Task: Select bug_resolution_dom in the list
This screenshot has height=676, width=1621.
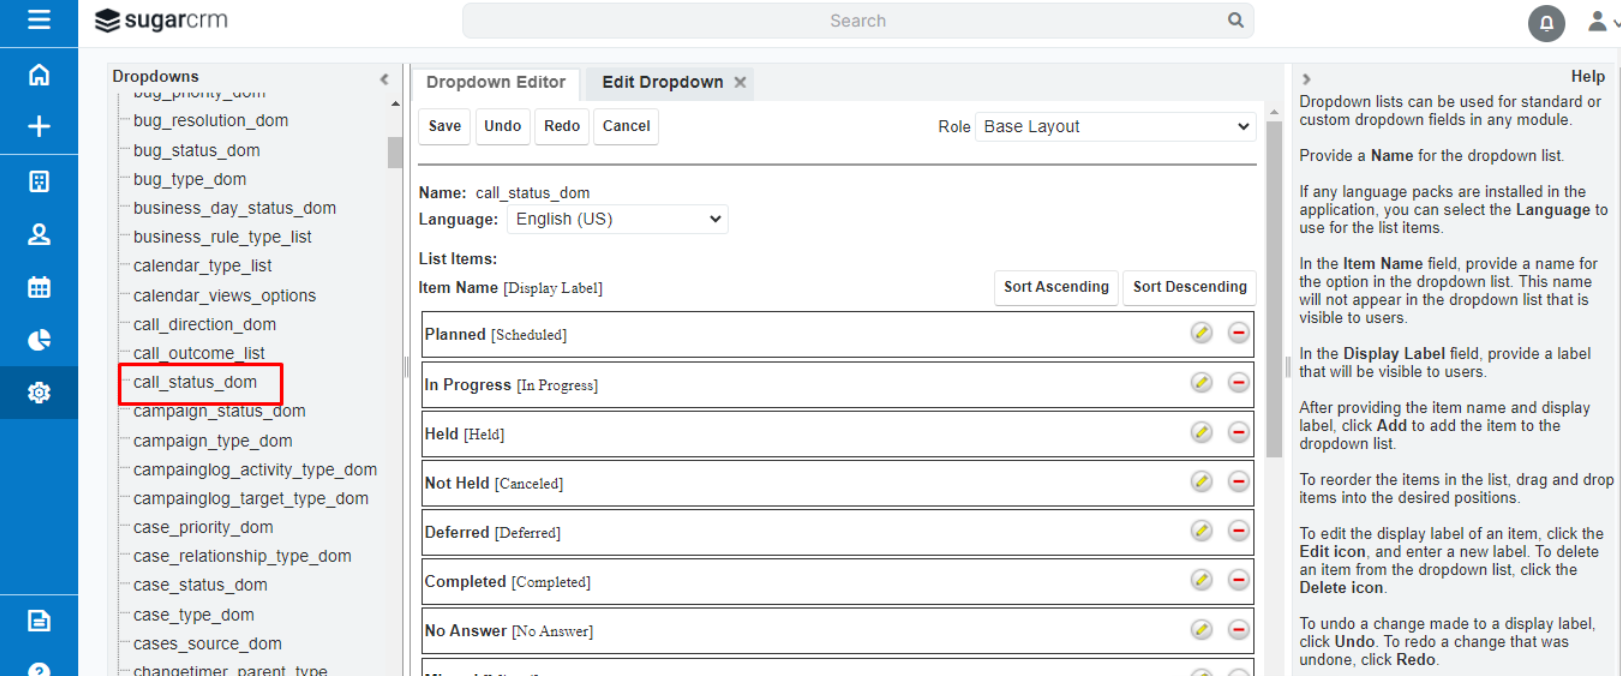Action: (211, 120)
